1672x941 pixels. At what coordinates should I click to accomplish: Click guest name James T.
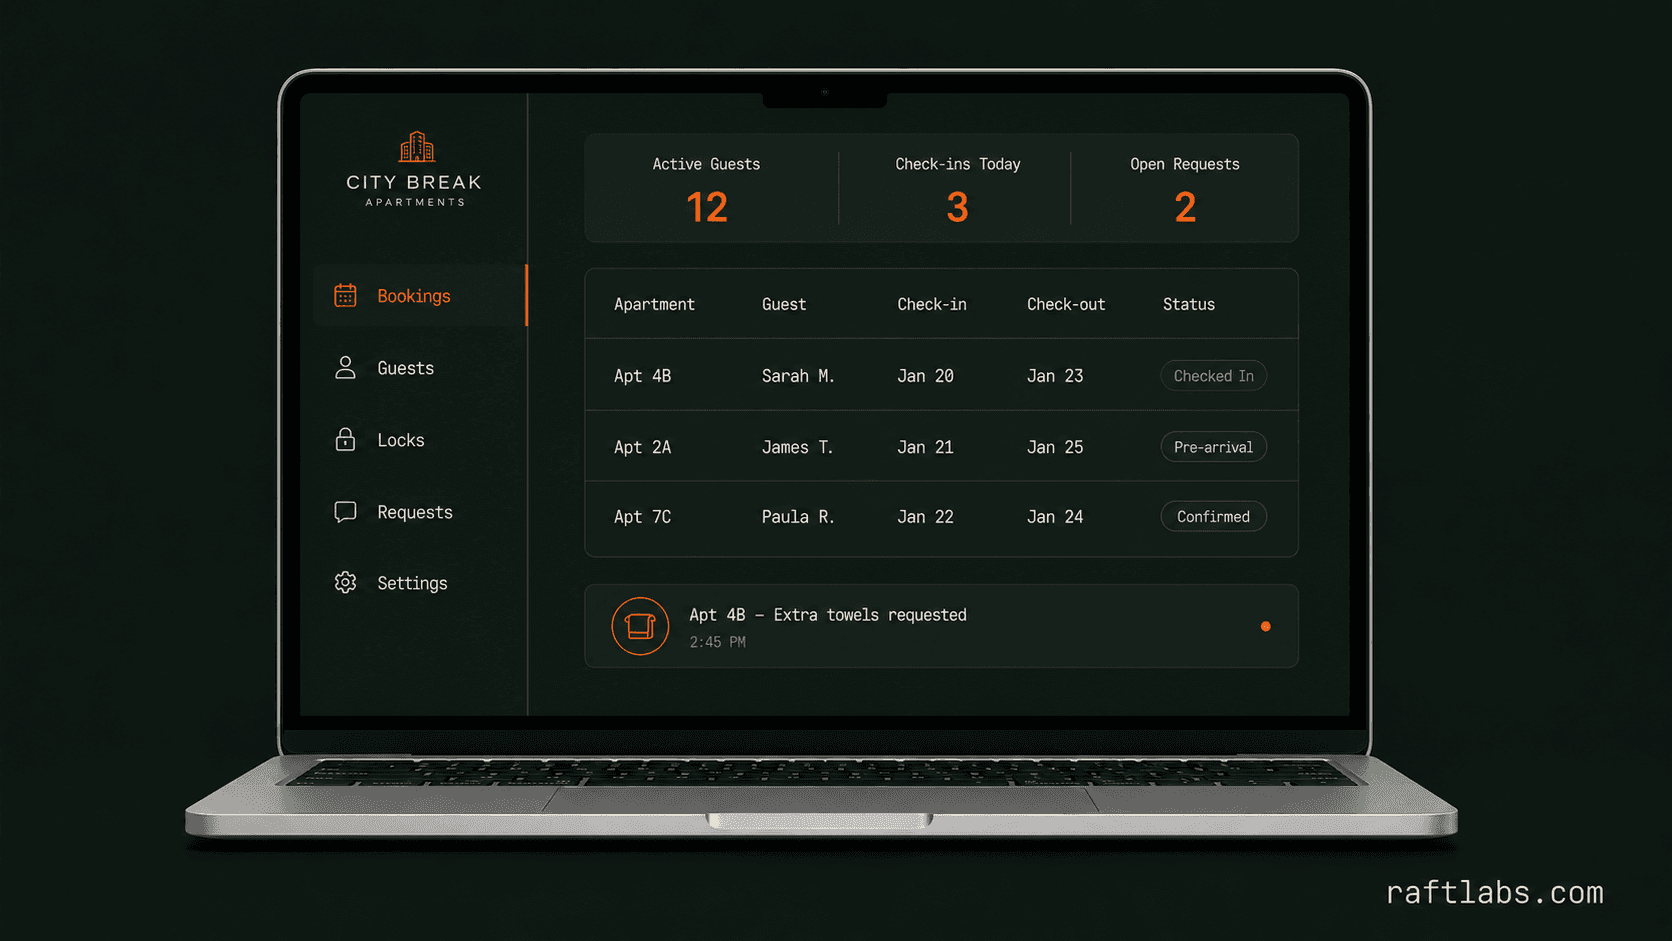pyautogui.click(x=797, y=447)
